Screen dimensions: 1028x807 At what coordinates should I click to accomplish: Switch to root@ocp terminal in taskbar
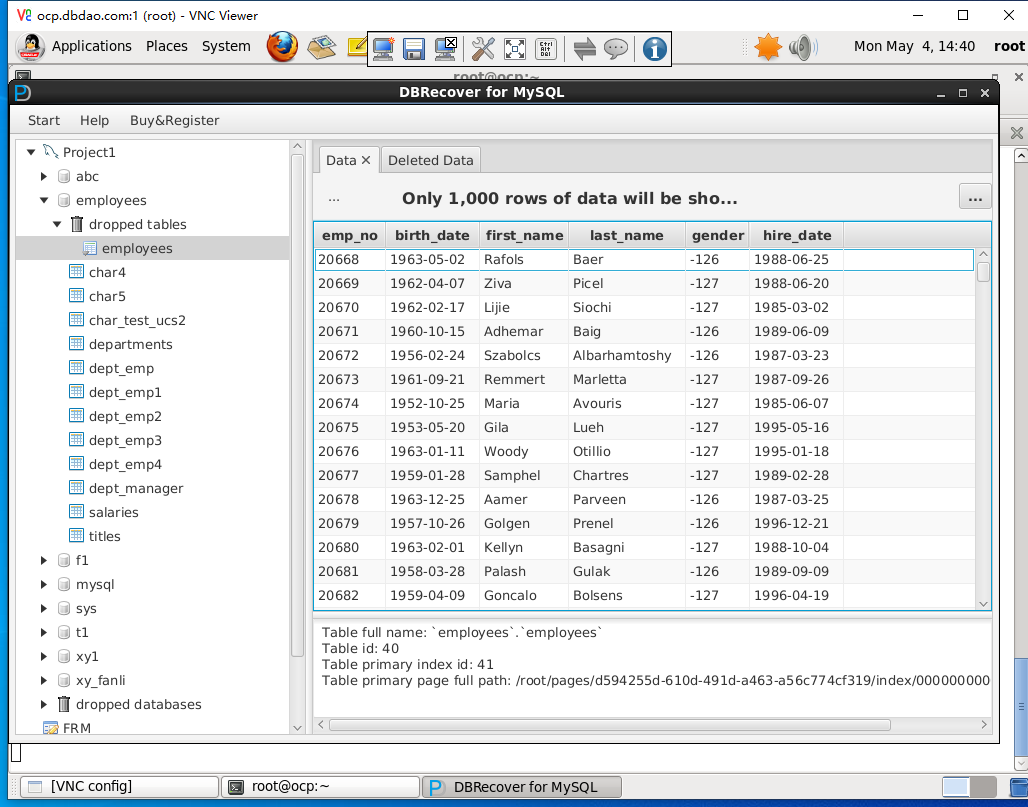(320, 786)
